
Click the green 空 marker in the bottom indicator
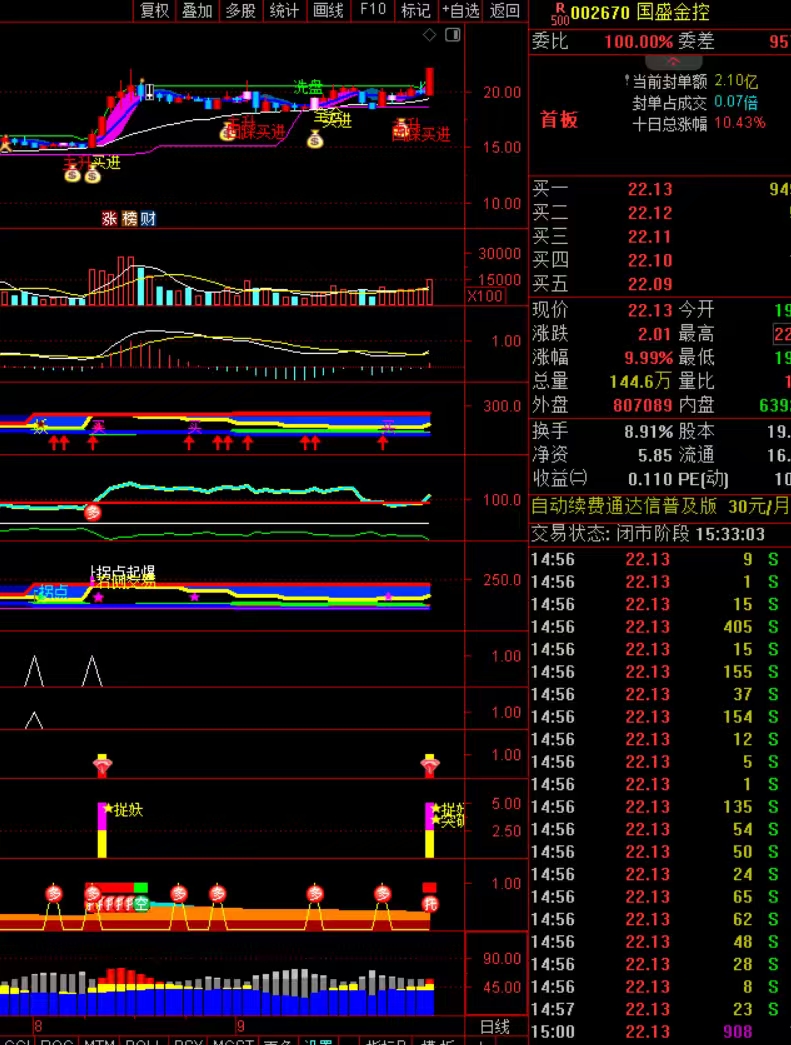tap(141, 904)
